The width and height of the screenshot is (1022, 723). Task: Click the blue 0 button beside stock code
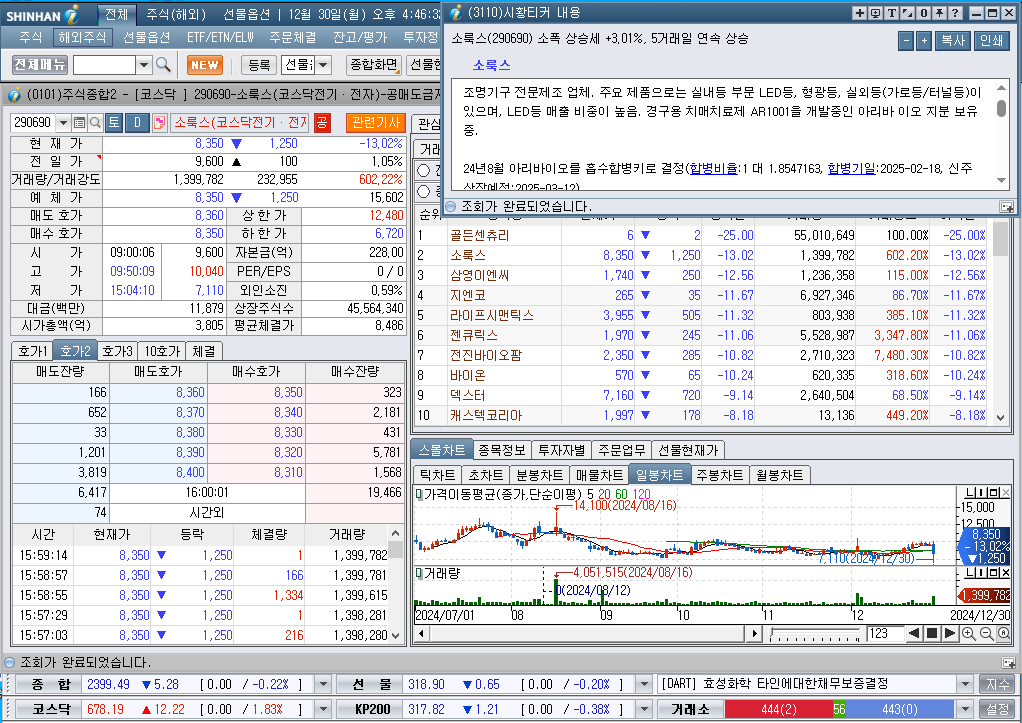[137, 123]
